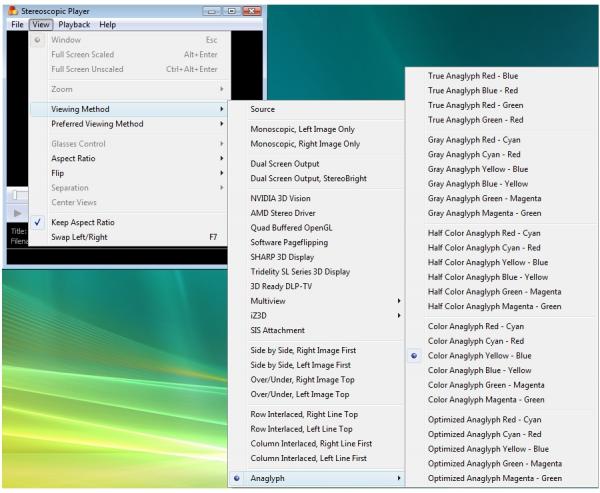The height and width of the screenshot is (493, 600).
Task: Choose Optimized Anaglyph Magenta - Green
Action: (501, 478)
